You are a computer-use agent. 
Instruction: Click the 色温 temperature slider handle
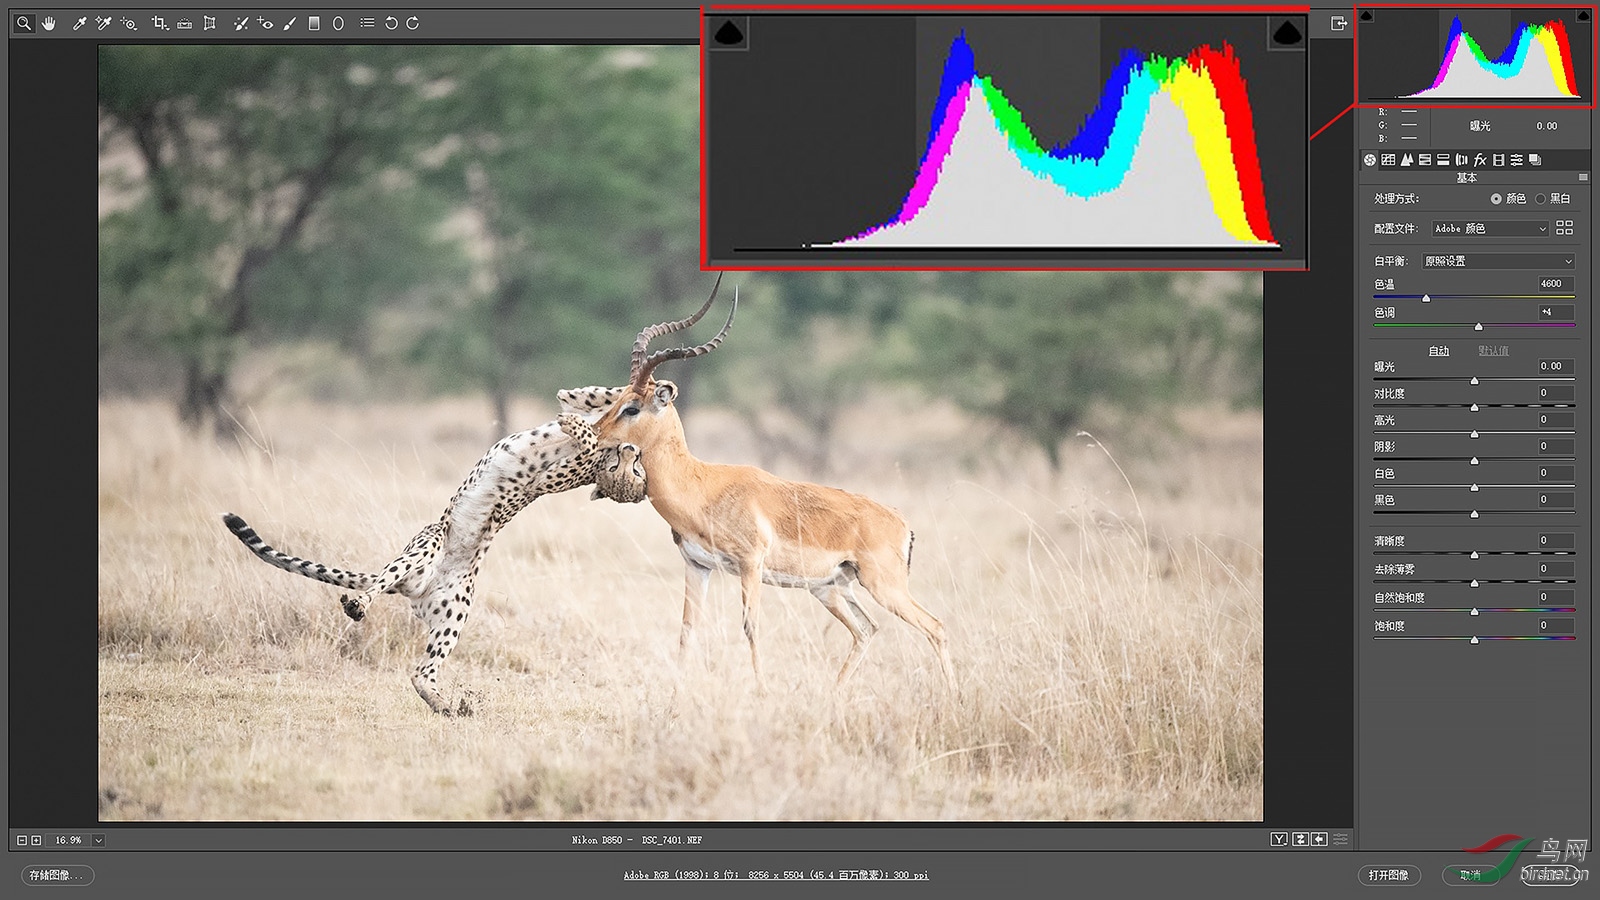pos(1426,298)
